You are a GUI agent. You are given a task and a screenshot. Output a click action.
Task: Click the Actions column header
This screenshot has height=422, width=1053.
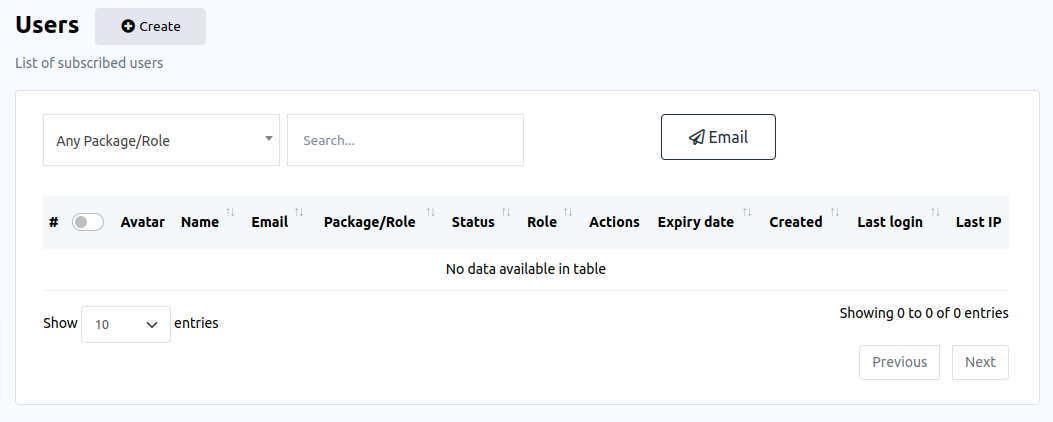coord(614,222)
